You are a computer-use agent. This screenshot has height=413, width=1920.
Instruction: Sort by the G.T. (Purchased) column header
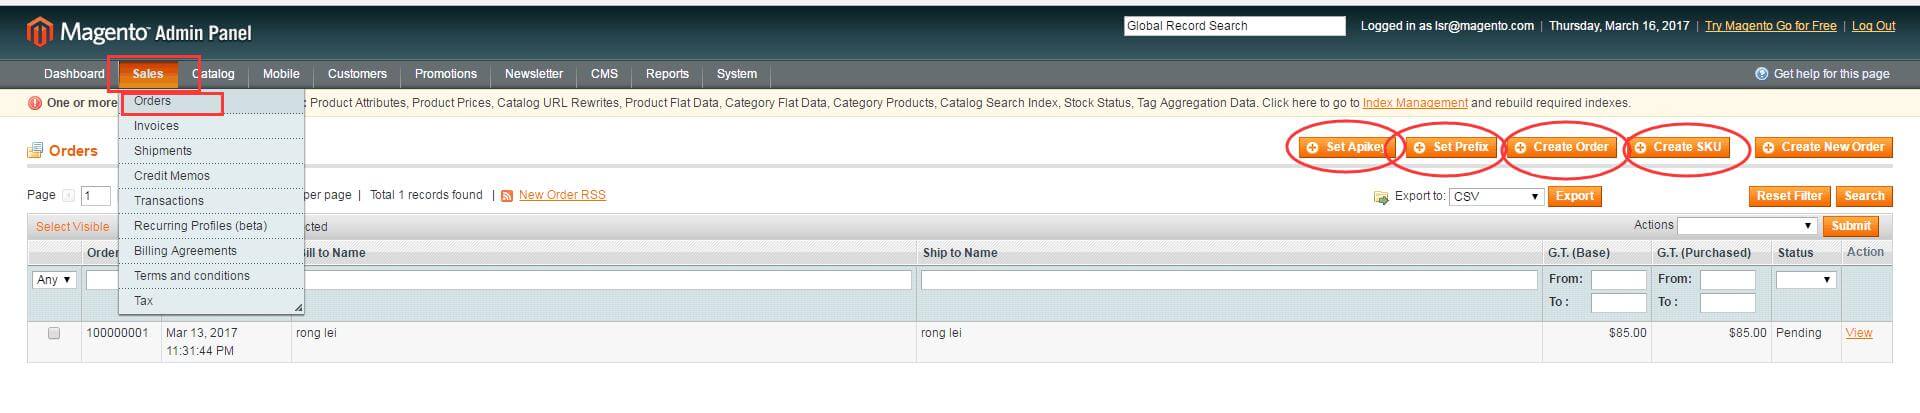pos(1704,253)
